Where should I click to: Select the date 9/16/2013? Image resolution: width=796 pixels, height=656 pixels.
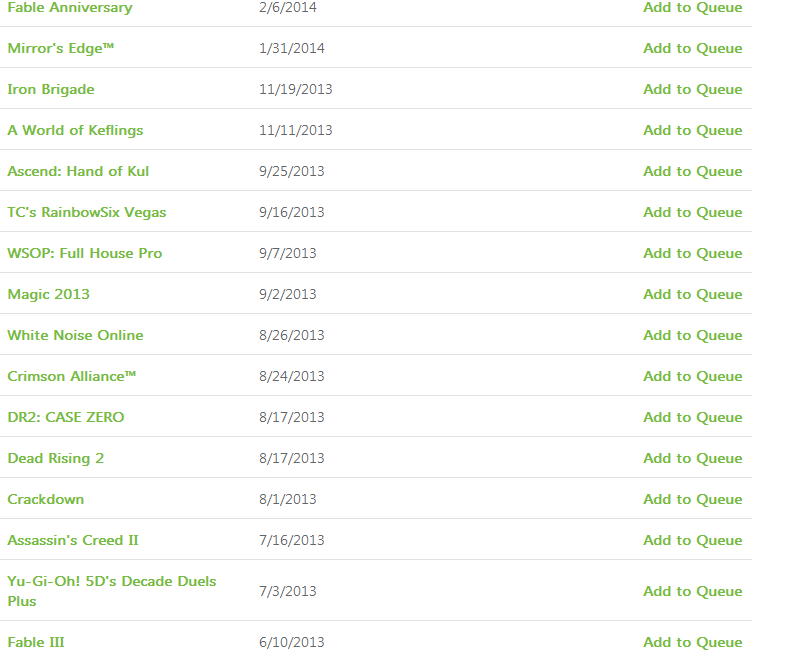[x=292, y=212]
